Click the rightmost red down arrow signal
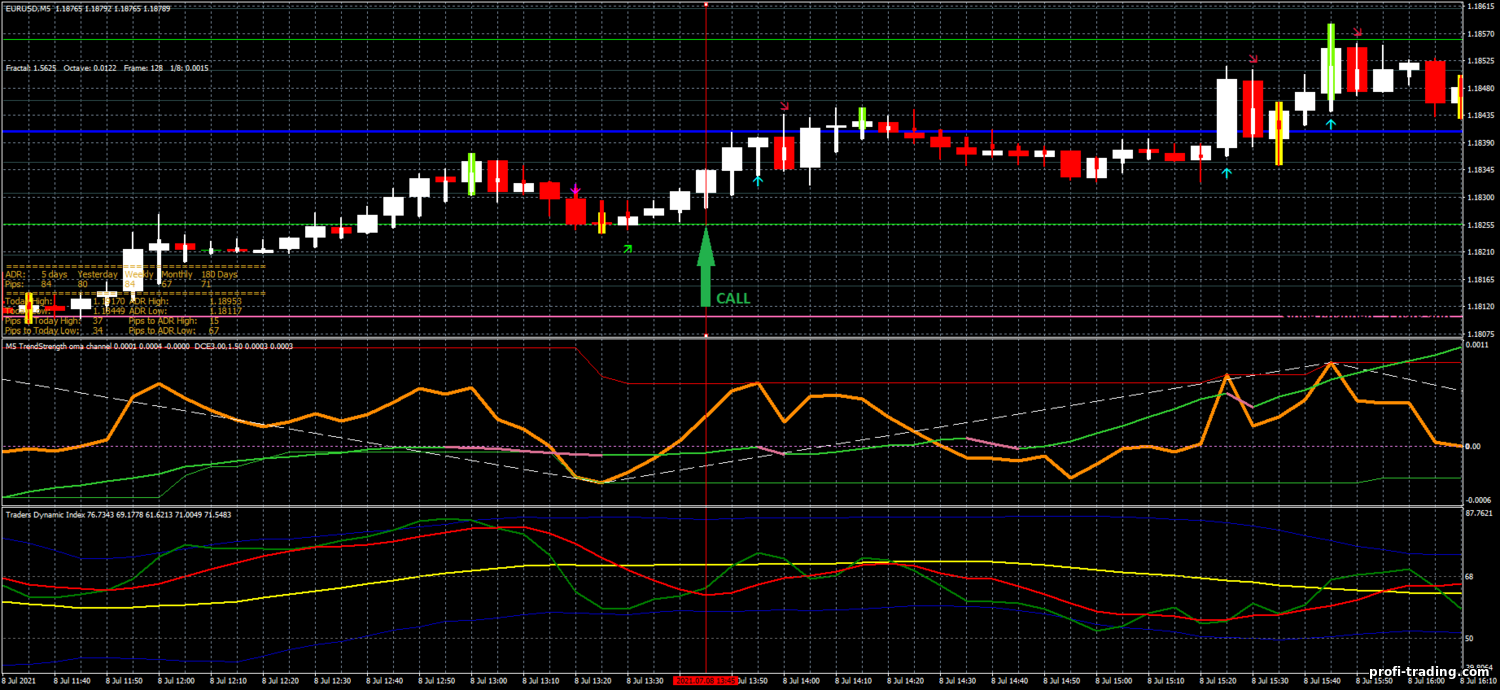 (1358, 33)
